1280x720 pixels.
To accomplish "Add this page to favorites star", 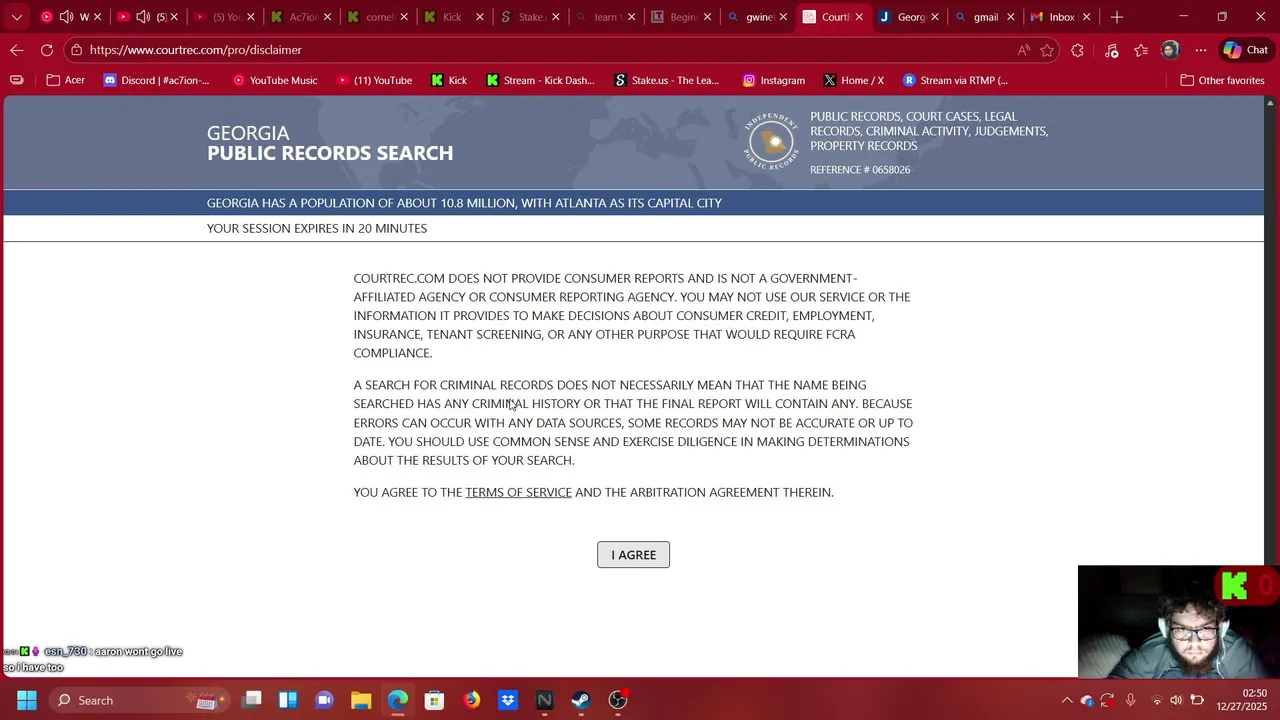I will (1047, 50).
